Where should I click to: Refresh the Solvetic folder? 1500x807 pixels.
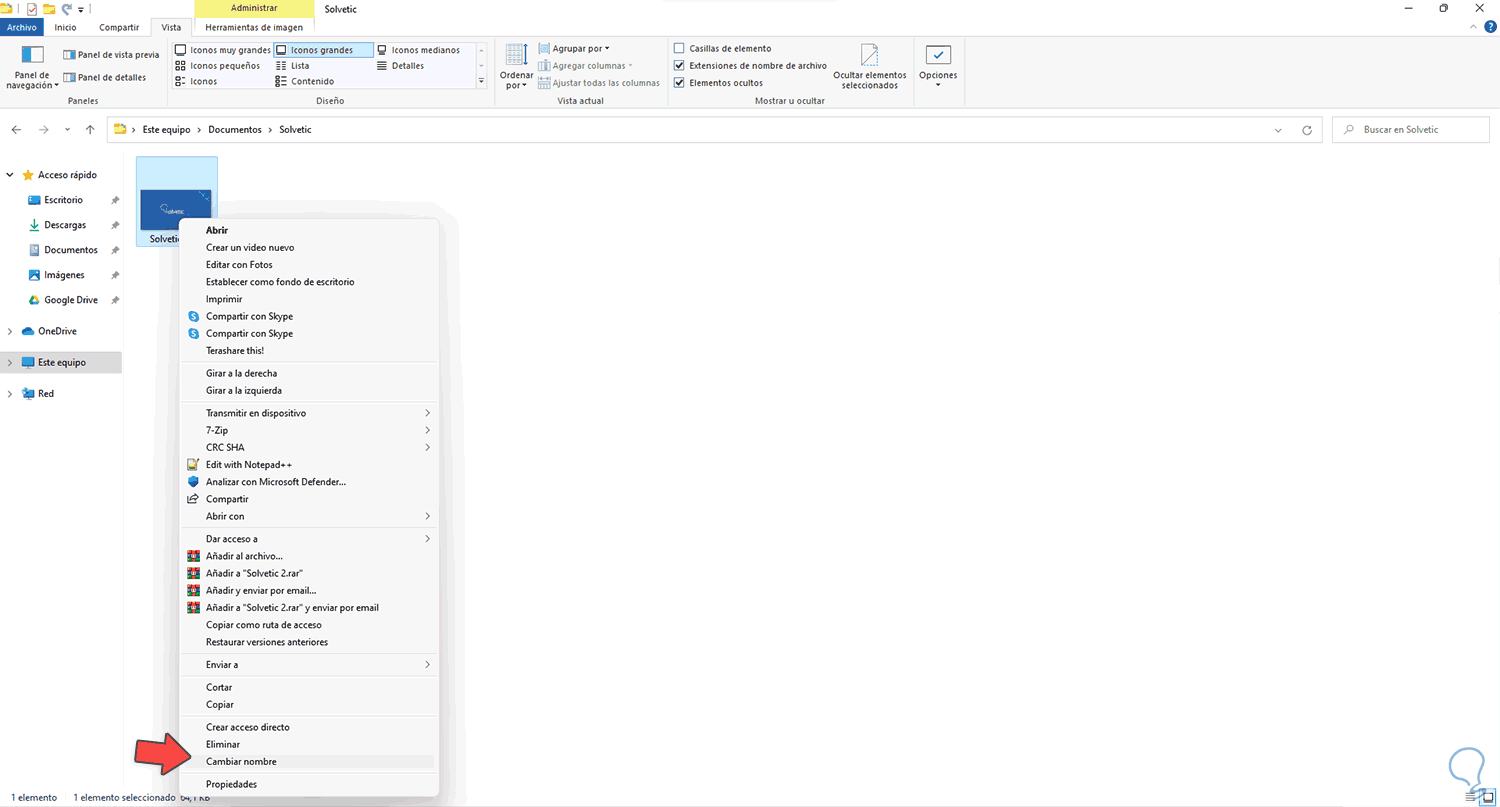coord(1307,130)
